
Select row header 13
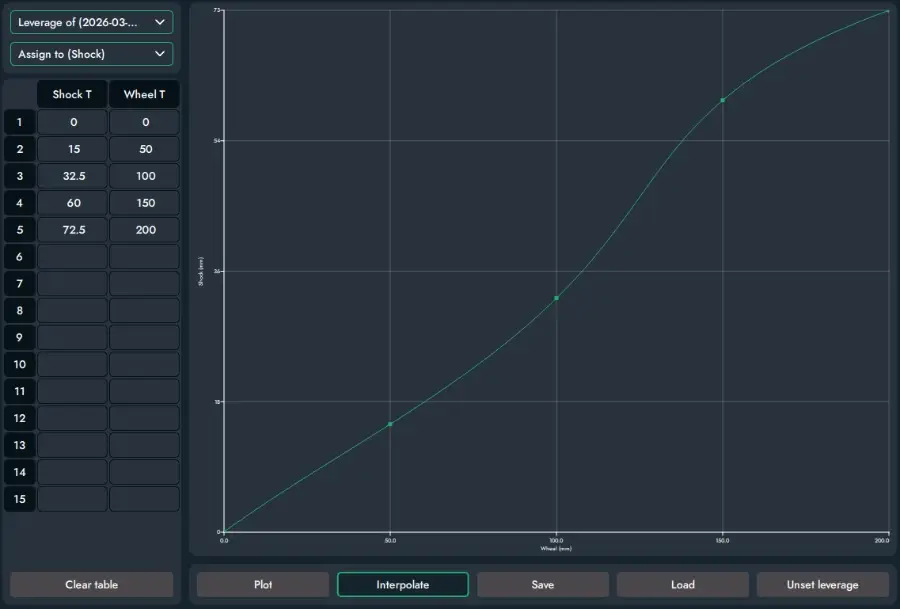click(20, 445)
